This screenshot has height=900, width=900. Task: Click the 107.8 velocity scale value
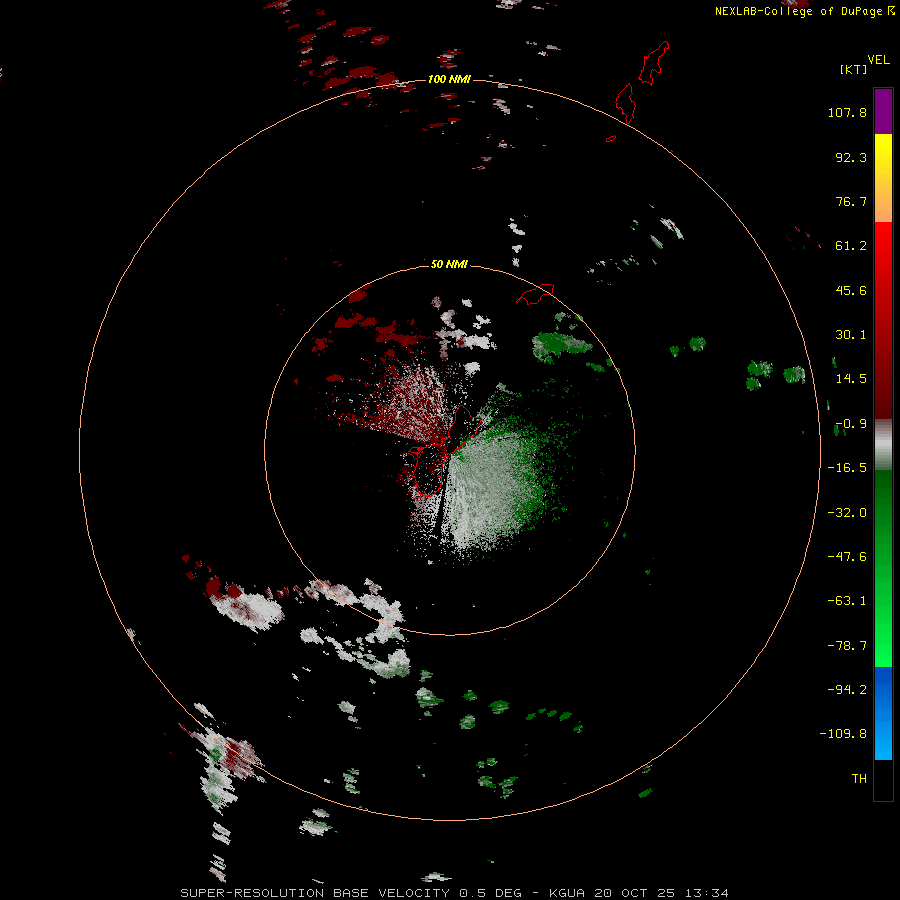(x=847, y=113)
